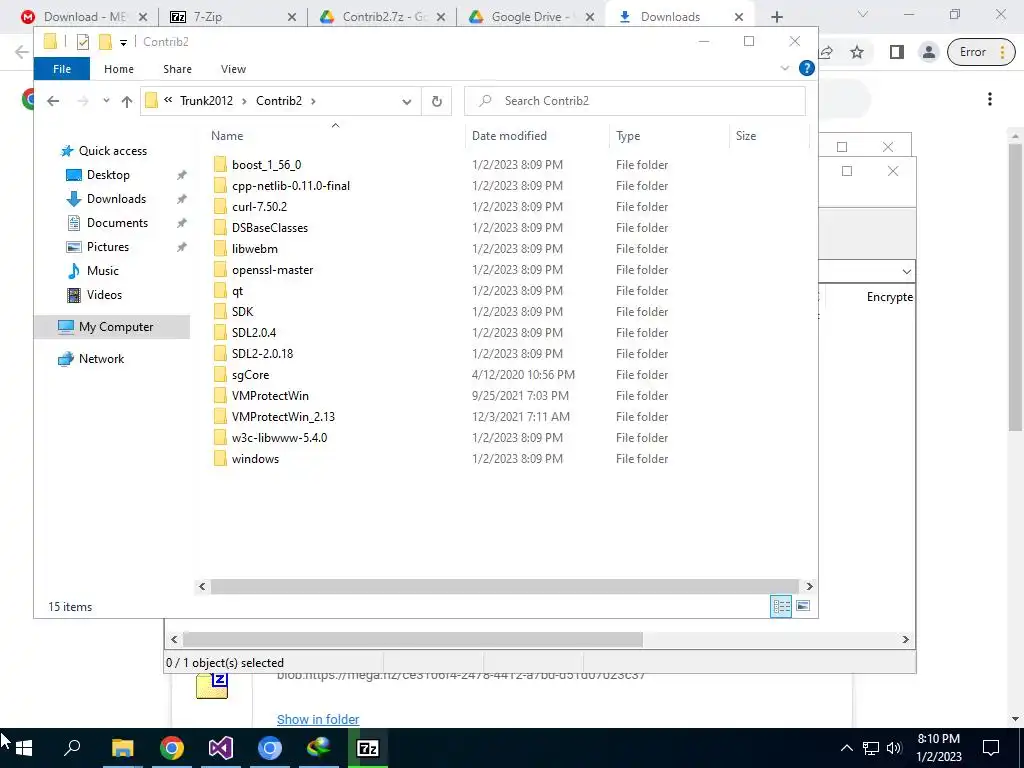The height and width of the screenshot is (768, 1024).
Task: Click the Properties checkmark in quick access toolbar
Action: point(82,42)
